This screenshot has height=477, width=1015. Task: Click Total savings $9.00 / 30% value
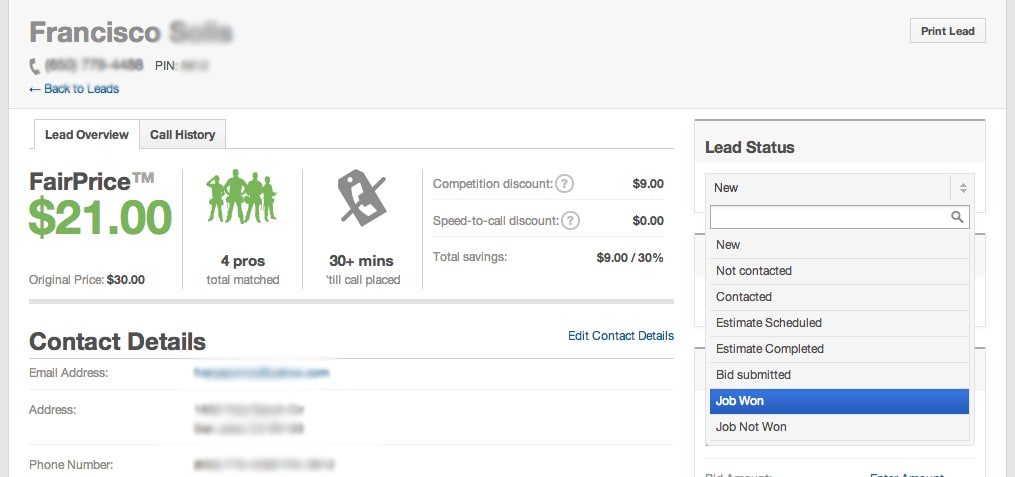pos(630,258)
